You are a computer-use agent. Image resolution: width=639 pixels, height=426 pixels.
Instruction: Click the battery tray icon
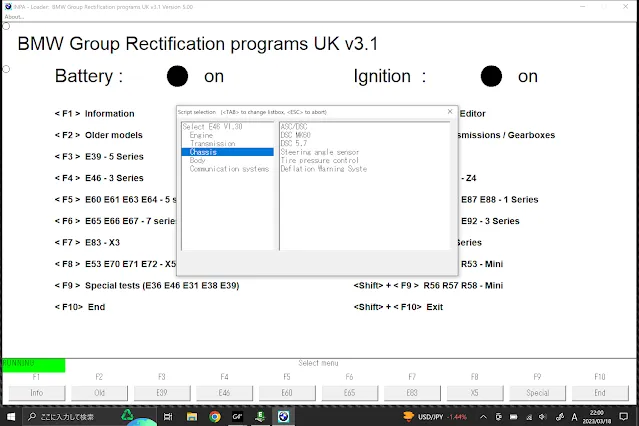[x=513, y=417]
